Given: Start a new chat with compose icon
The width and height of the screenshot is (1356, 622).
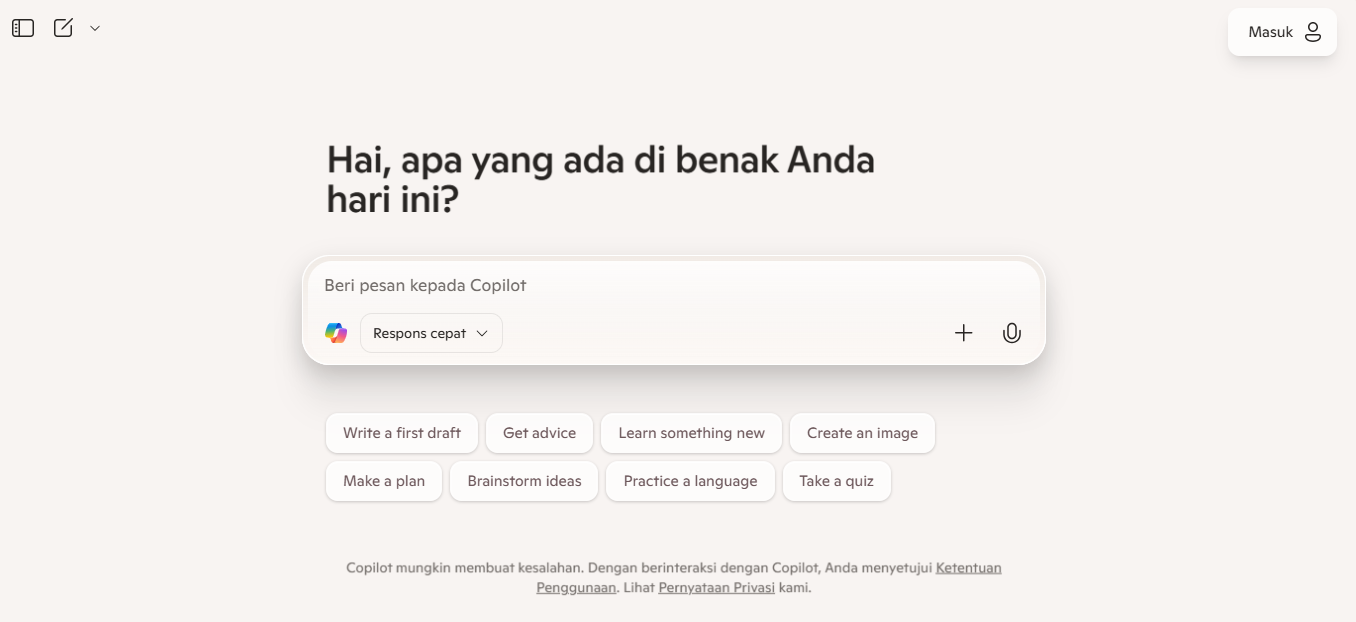Looking at the screenshot, I should click(63, 28).
